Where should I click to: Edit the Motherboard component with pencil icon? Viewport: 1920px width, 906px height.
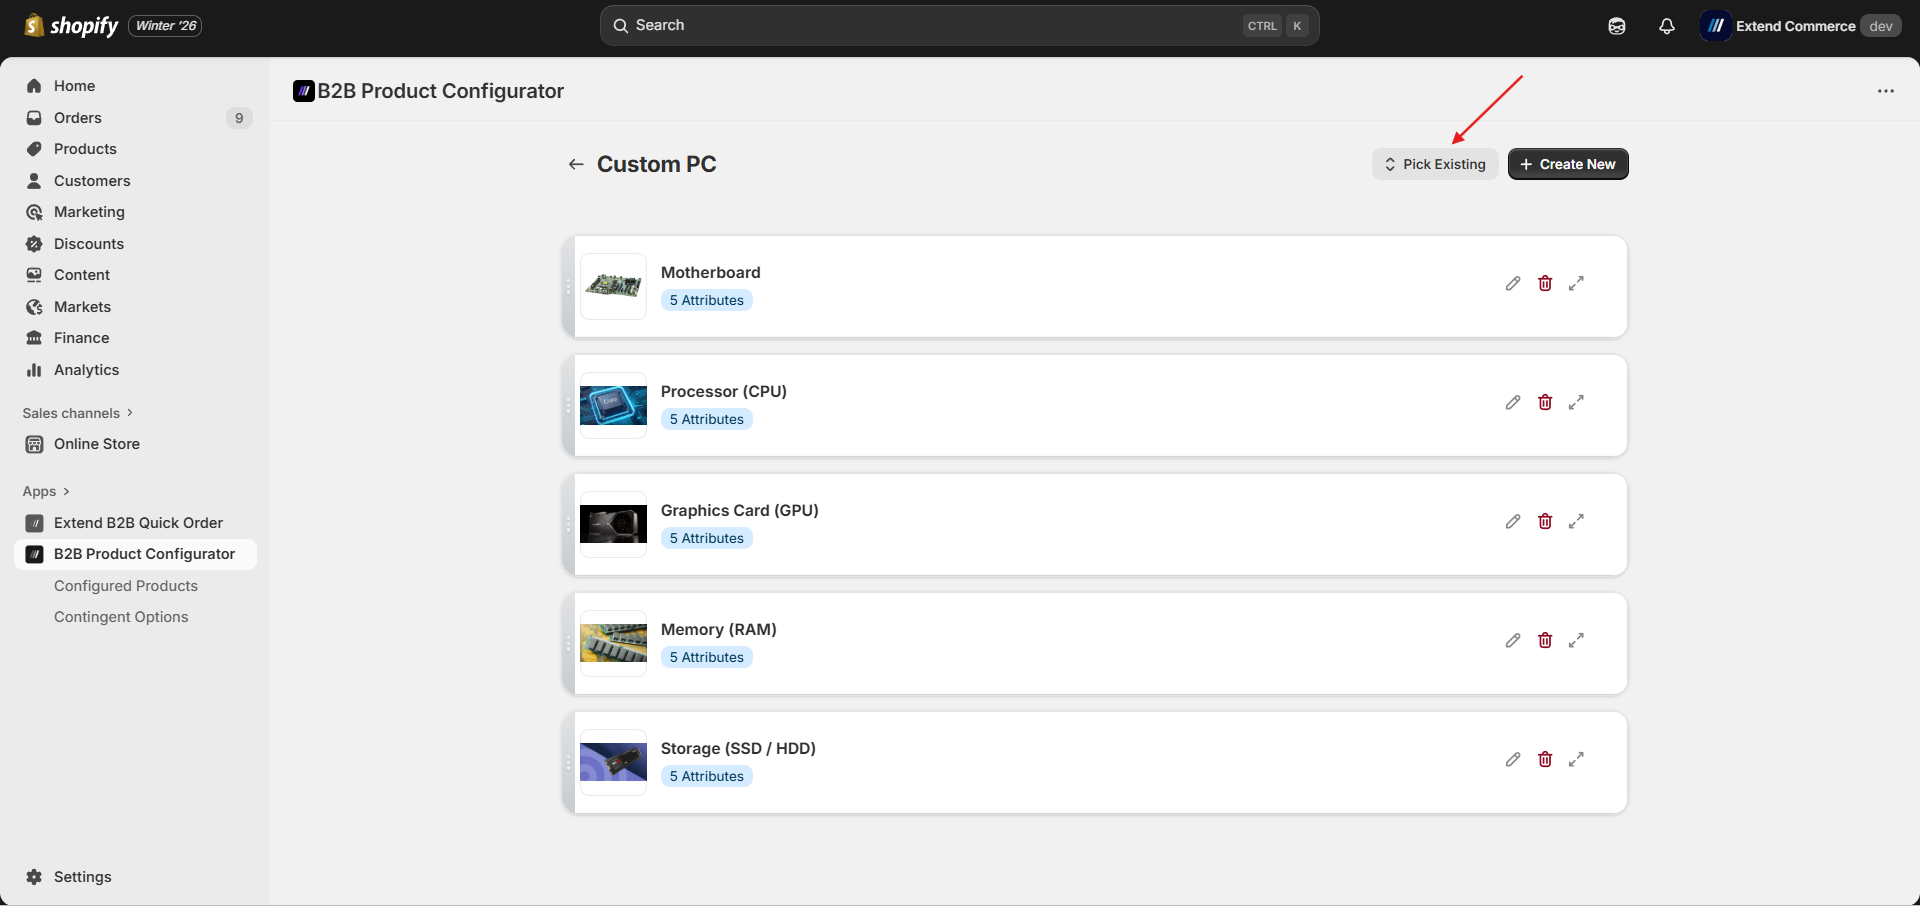click(x=1513, y=284)
